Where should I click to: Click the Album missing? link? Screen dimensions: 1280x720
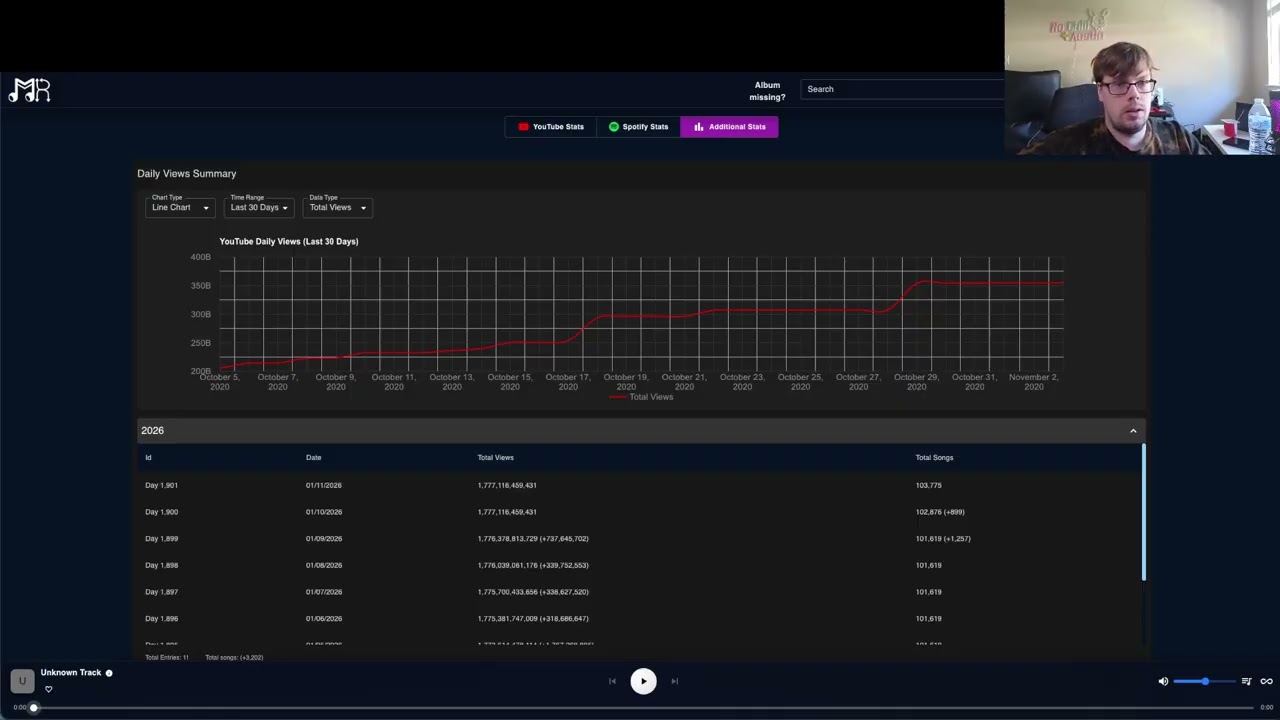click(767, 91)
